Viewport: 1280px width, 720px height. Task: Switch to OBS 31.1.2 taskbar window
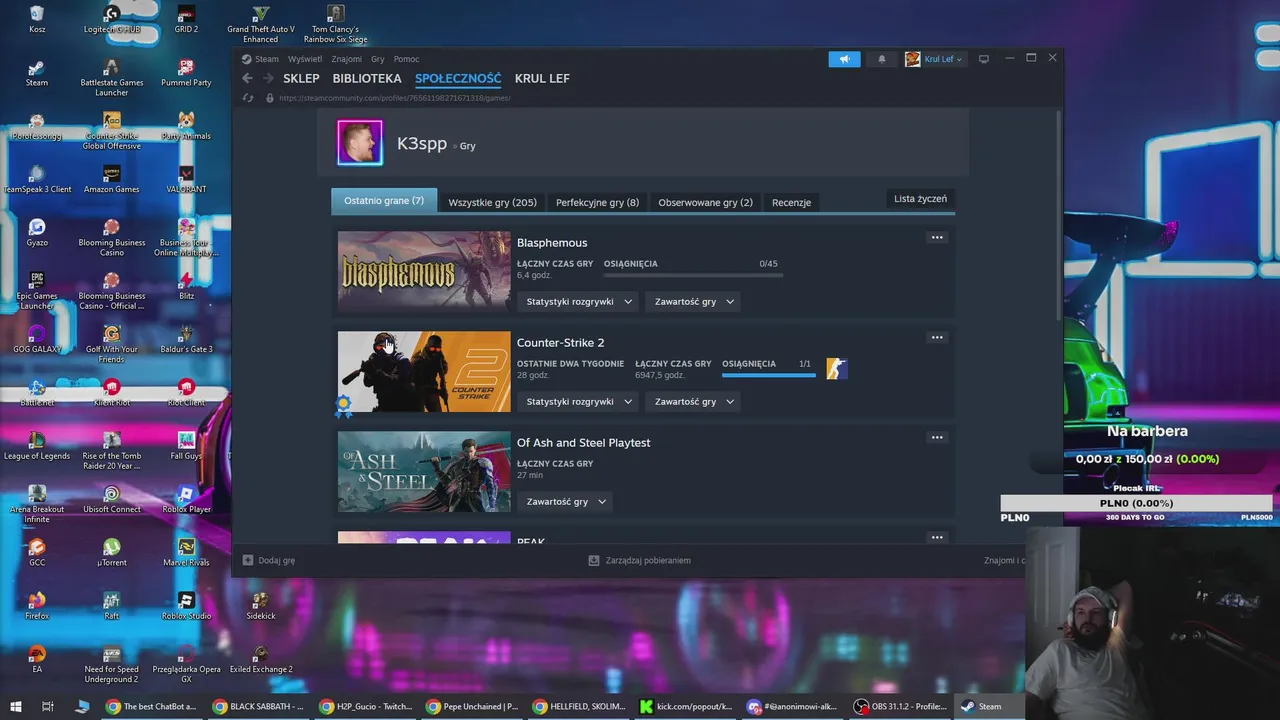(x=900, y=706)
